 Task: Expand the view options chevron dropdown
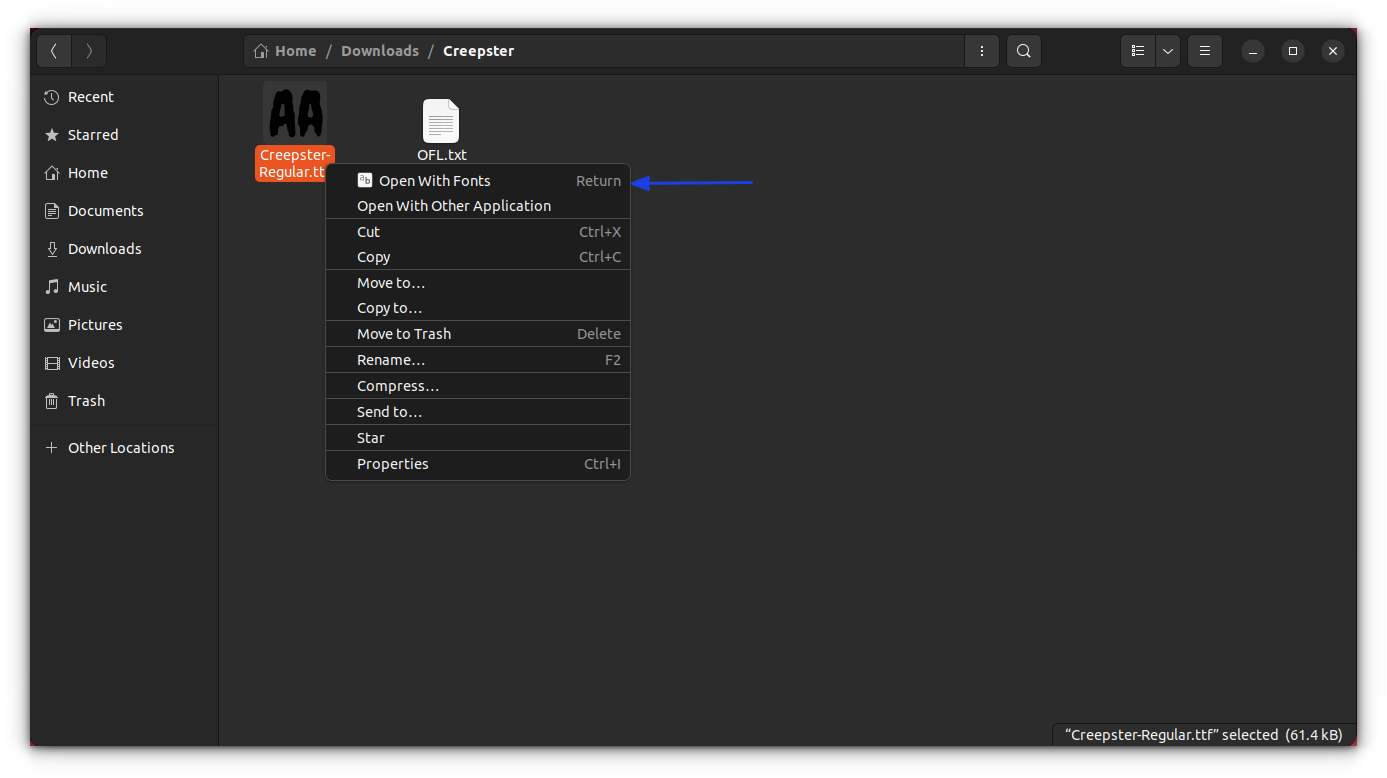[x=1167, y=50]
